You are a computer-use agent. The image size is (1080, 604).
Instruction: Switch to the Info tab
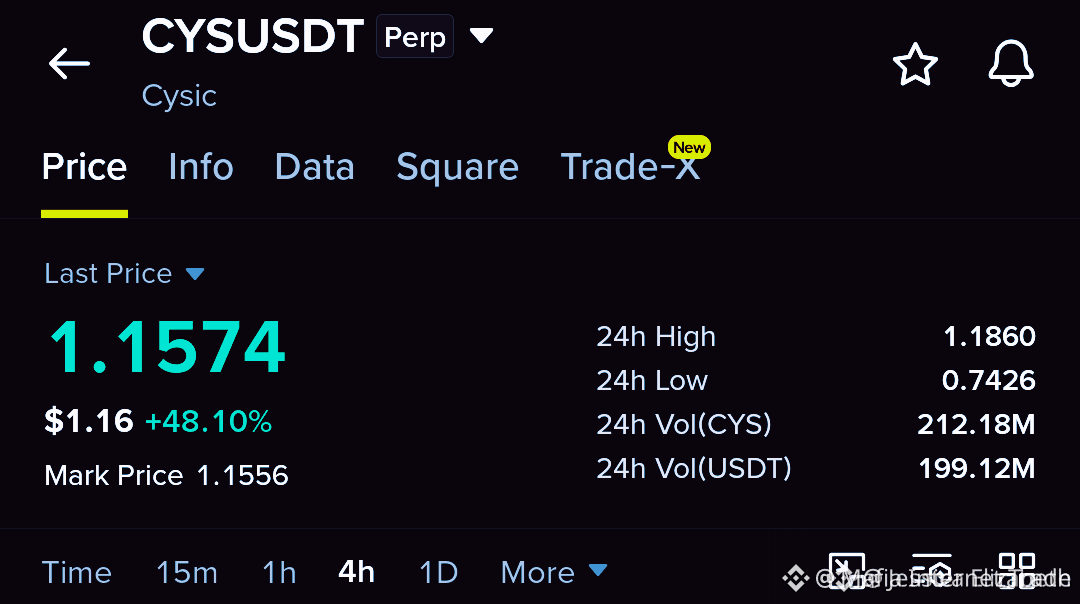201,167
